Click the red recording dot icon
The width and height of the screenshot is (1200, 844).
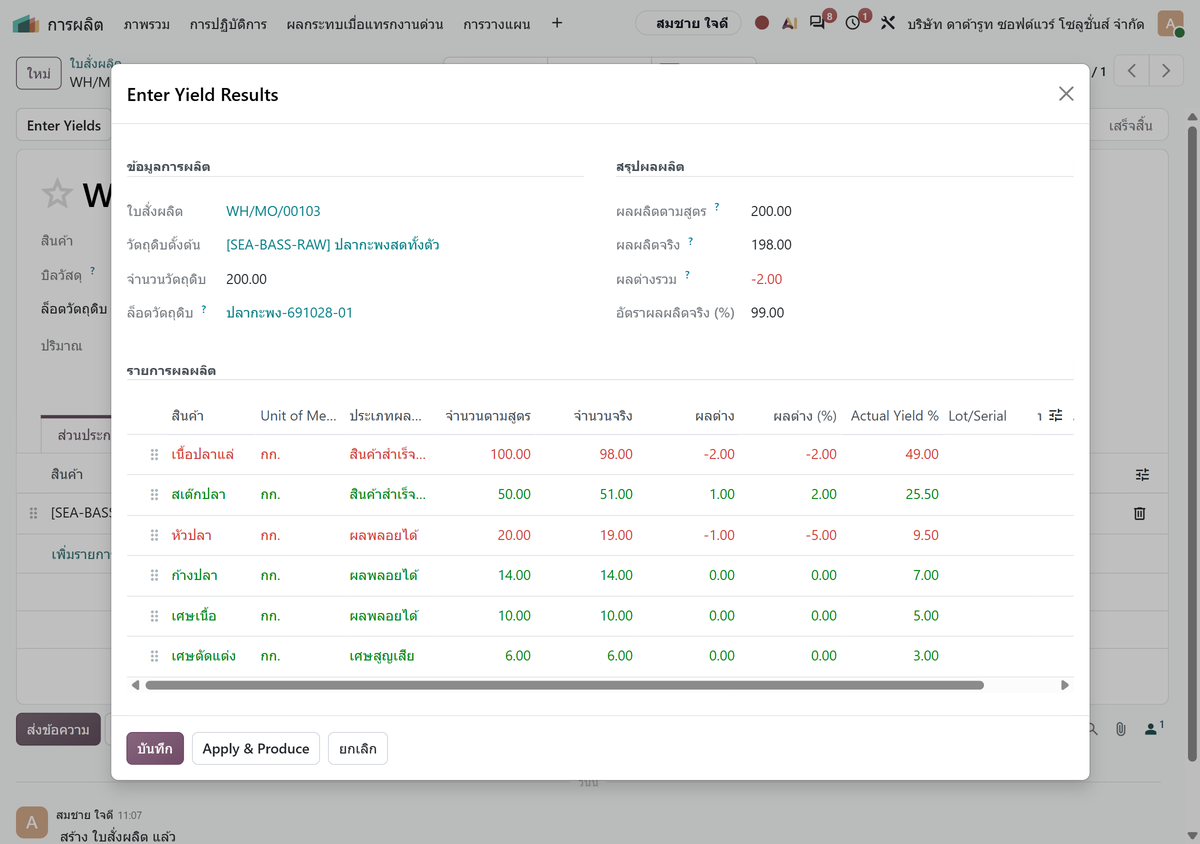(x=762, y=23)
